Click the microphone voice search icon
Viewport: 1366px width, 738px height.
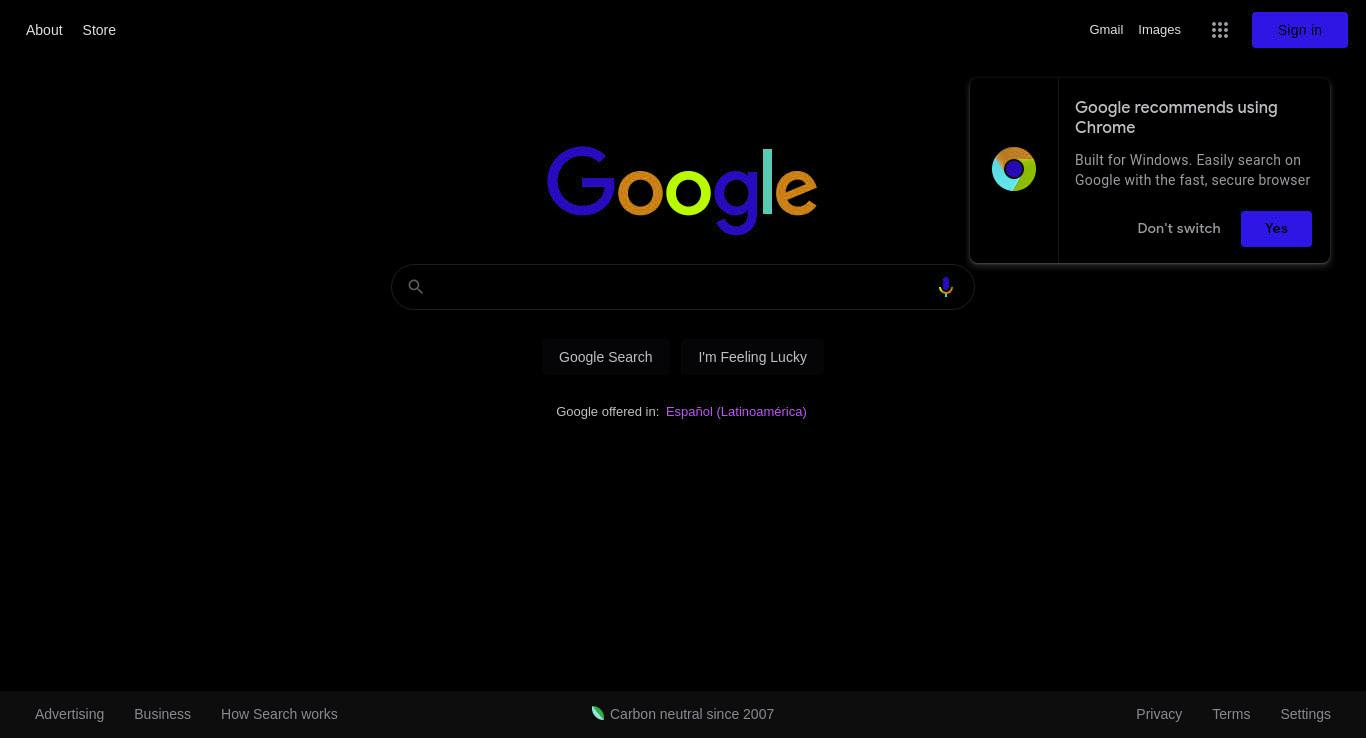945,287
